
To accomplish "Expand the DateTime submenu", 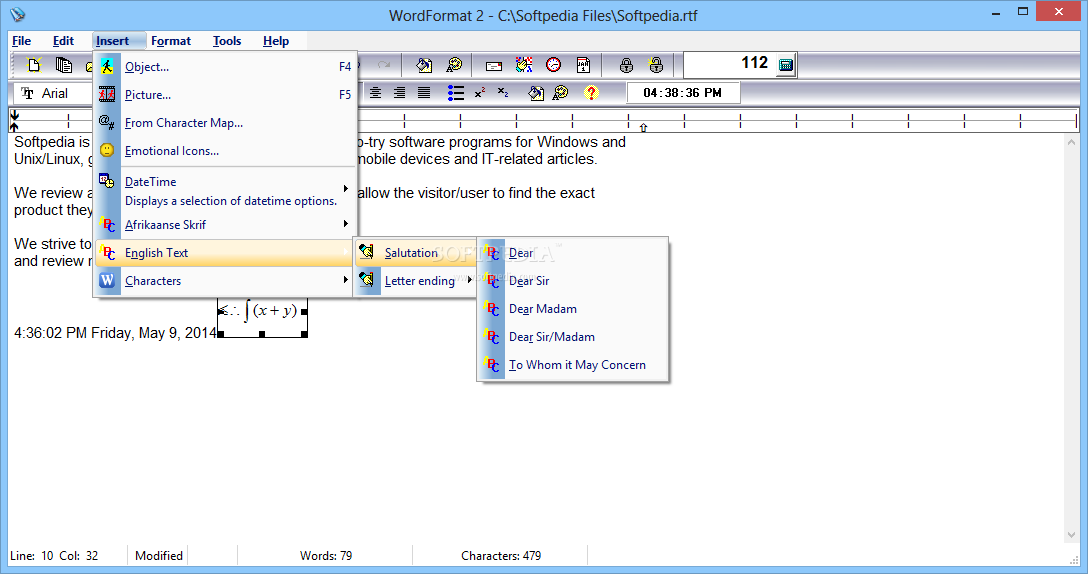I will 225,190.
